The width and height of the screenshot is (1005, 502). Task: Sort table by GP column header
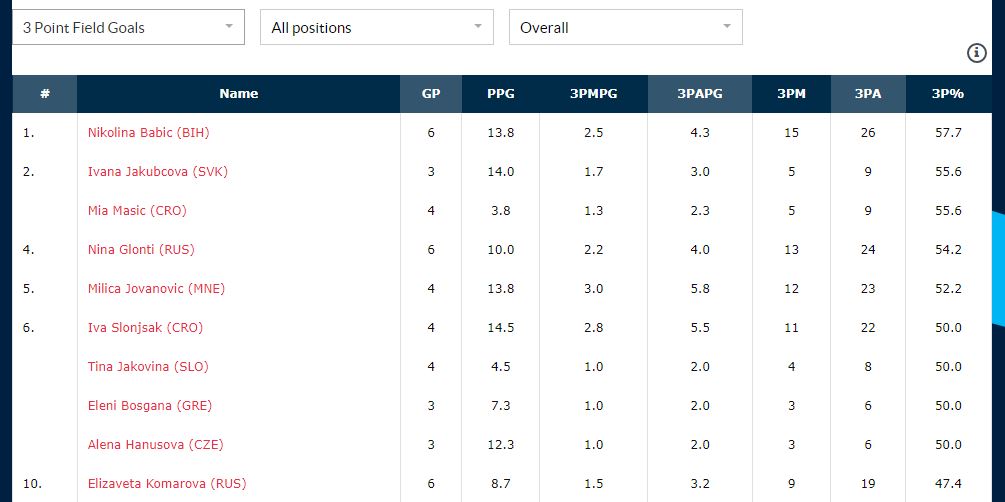pos(431,94)
